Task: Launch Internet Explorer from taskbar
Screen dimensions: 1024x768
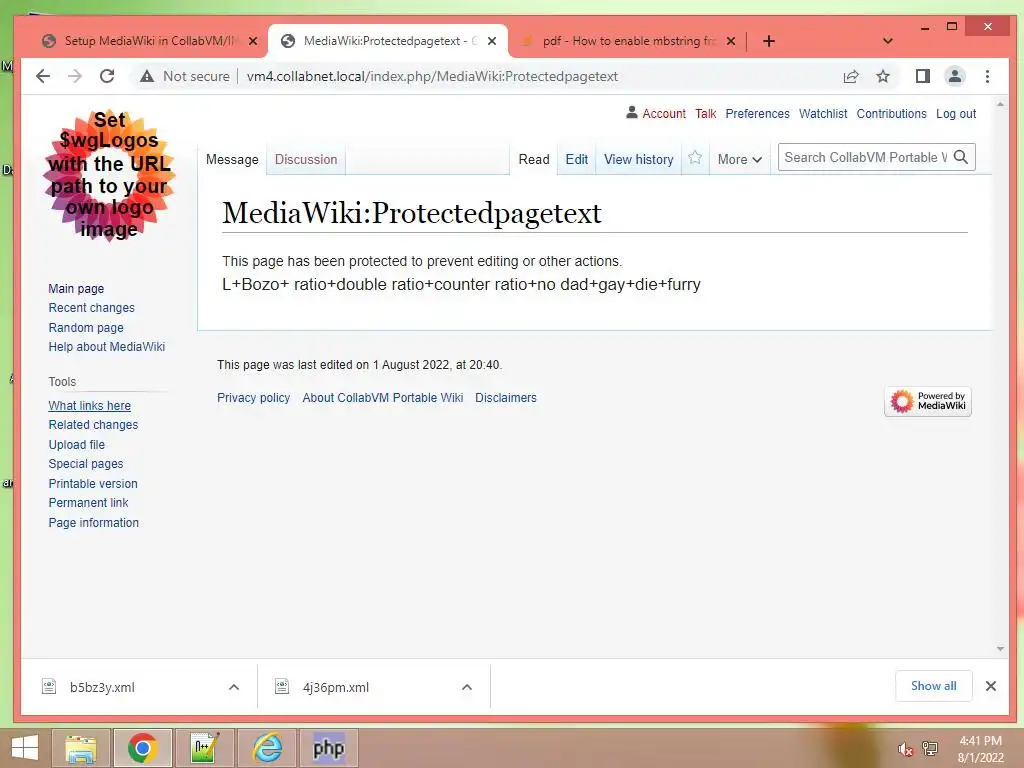Action: click(267, 748)
